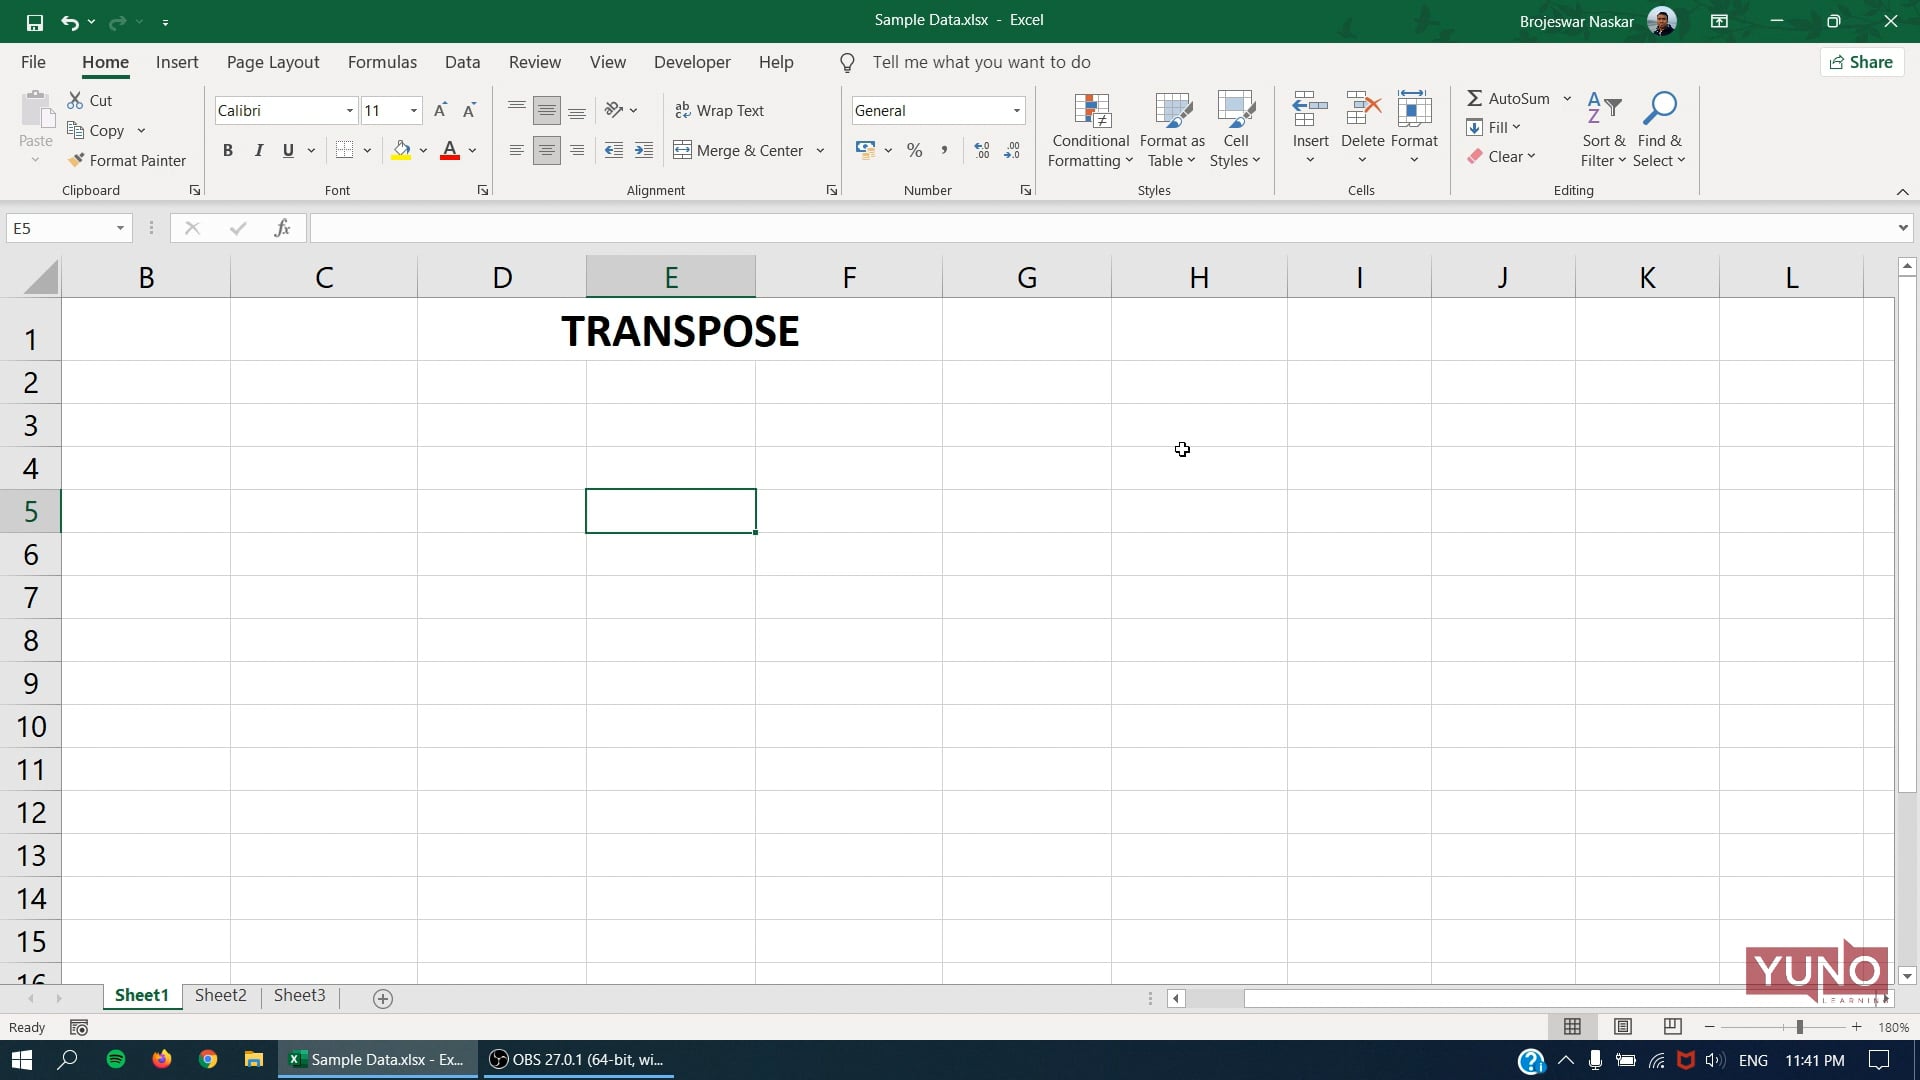Viewport: 1920px width, 1080px height.
Task: Open Sort & Filter options
Action: tap(1603, 130)
